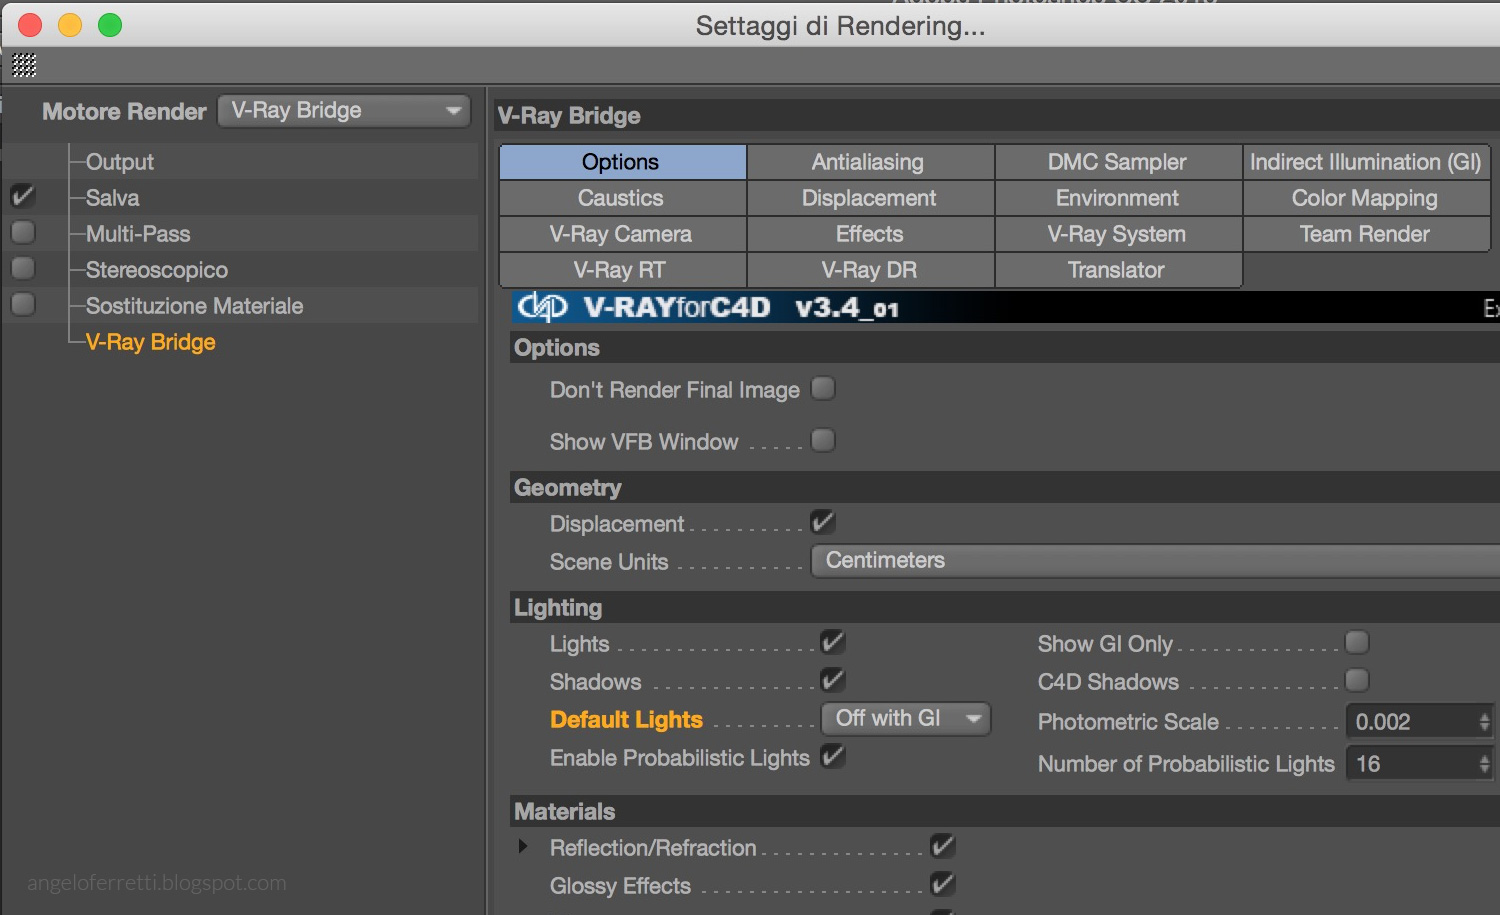Open the V-Ray System tab
This screenshot has width=1500, height=915.
(1118, 234)
